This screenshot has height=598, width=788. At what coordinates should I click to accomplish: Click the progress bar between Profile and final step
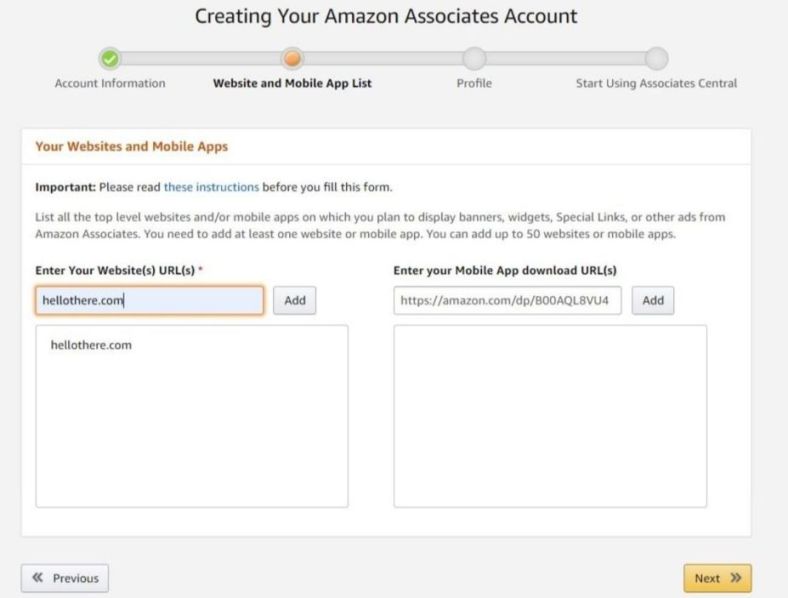[x=565, y=59]
